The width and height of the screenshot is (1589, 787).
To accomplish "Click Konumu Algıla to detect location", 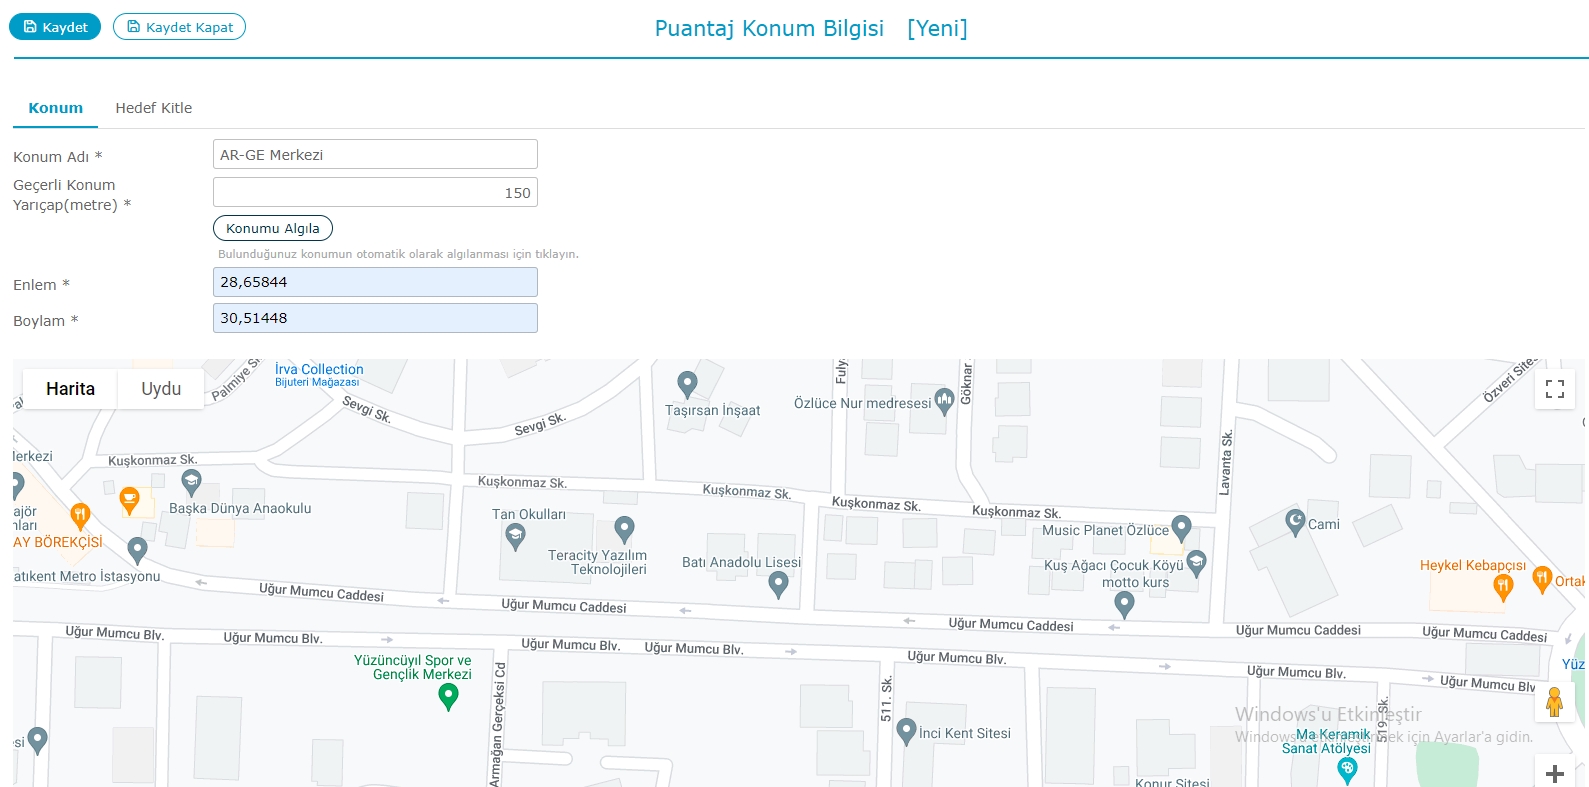I will click(x=272, y=229).
